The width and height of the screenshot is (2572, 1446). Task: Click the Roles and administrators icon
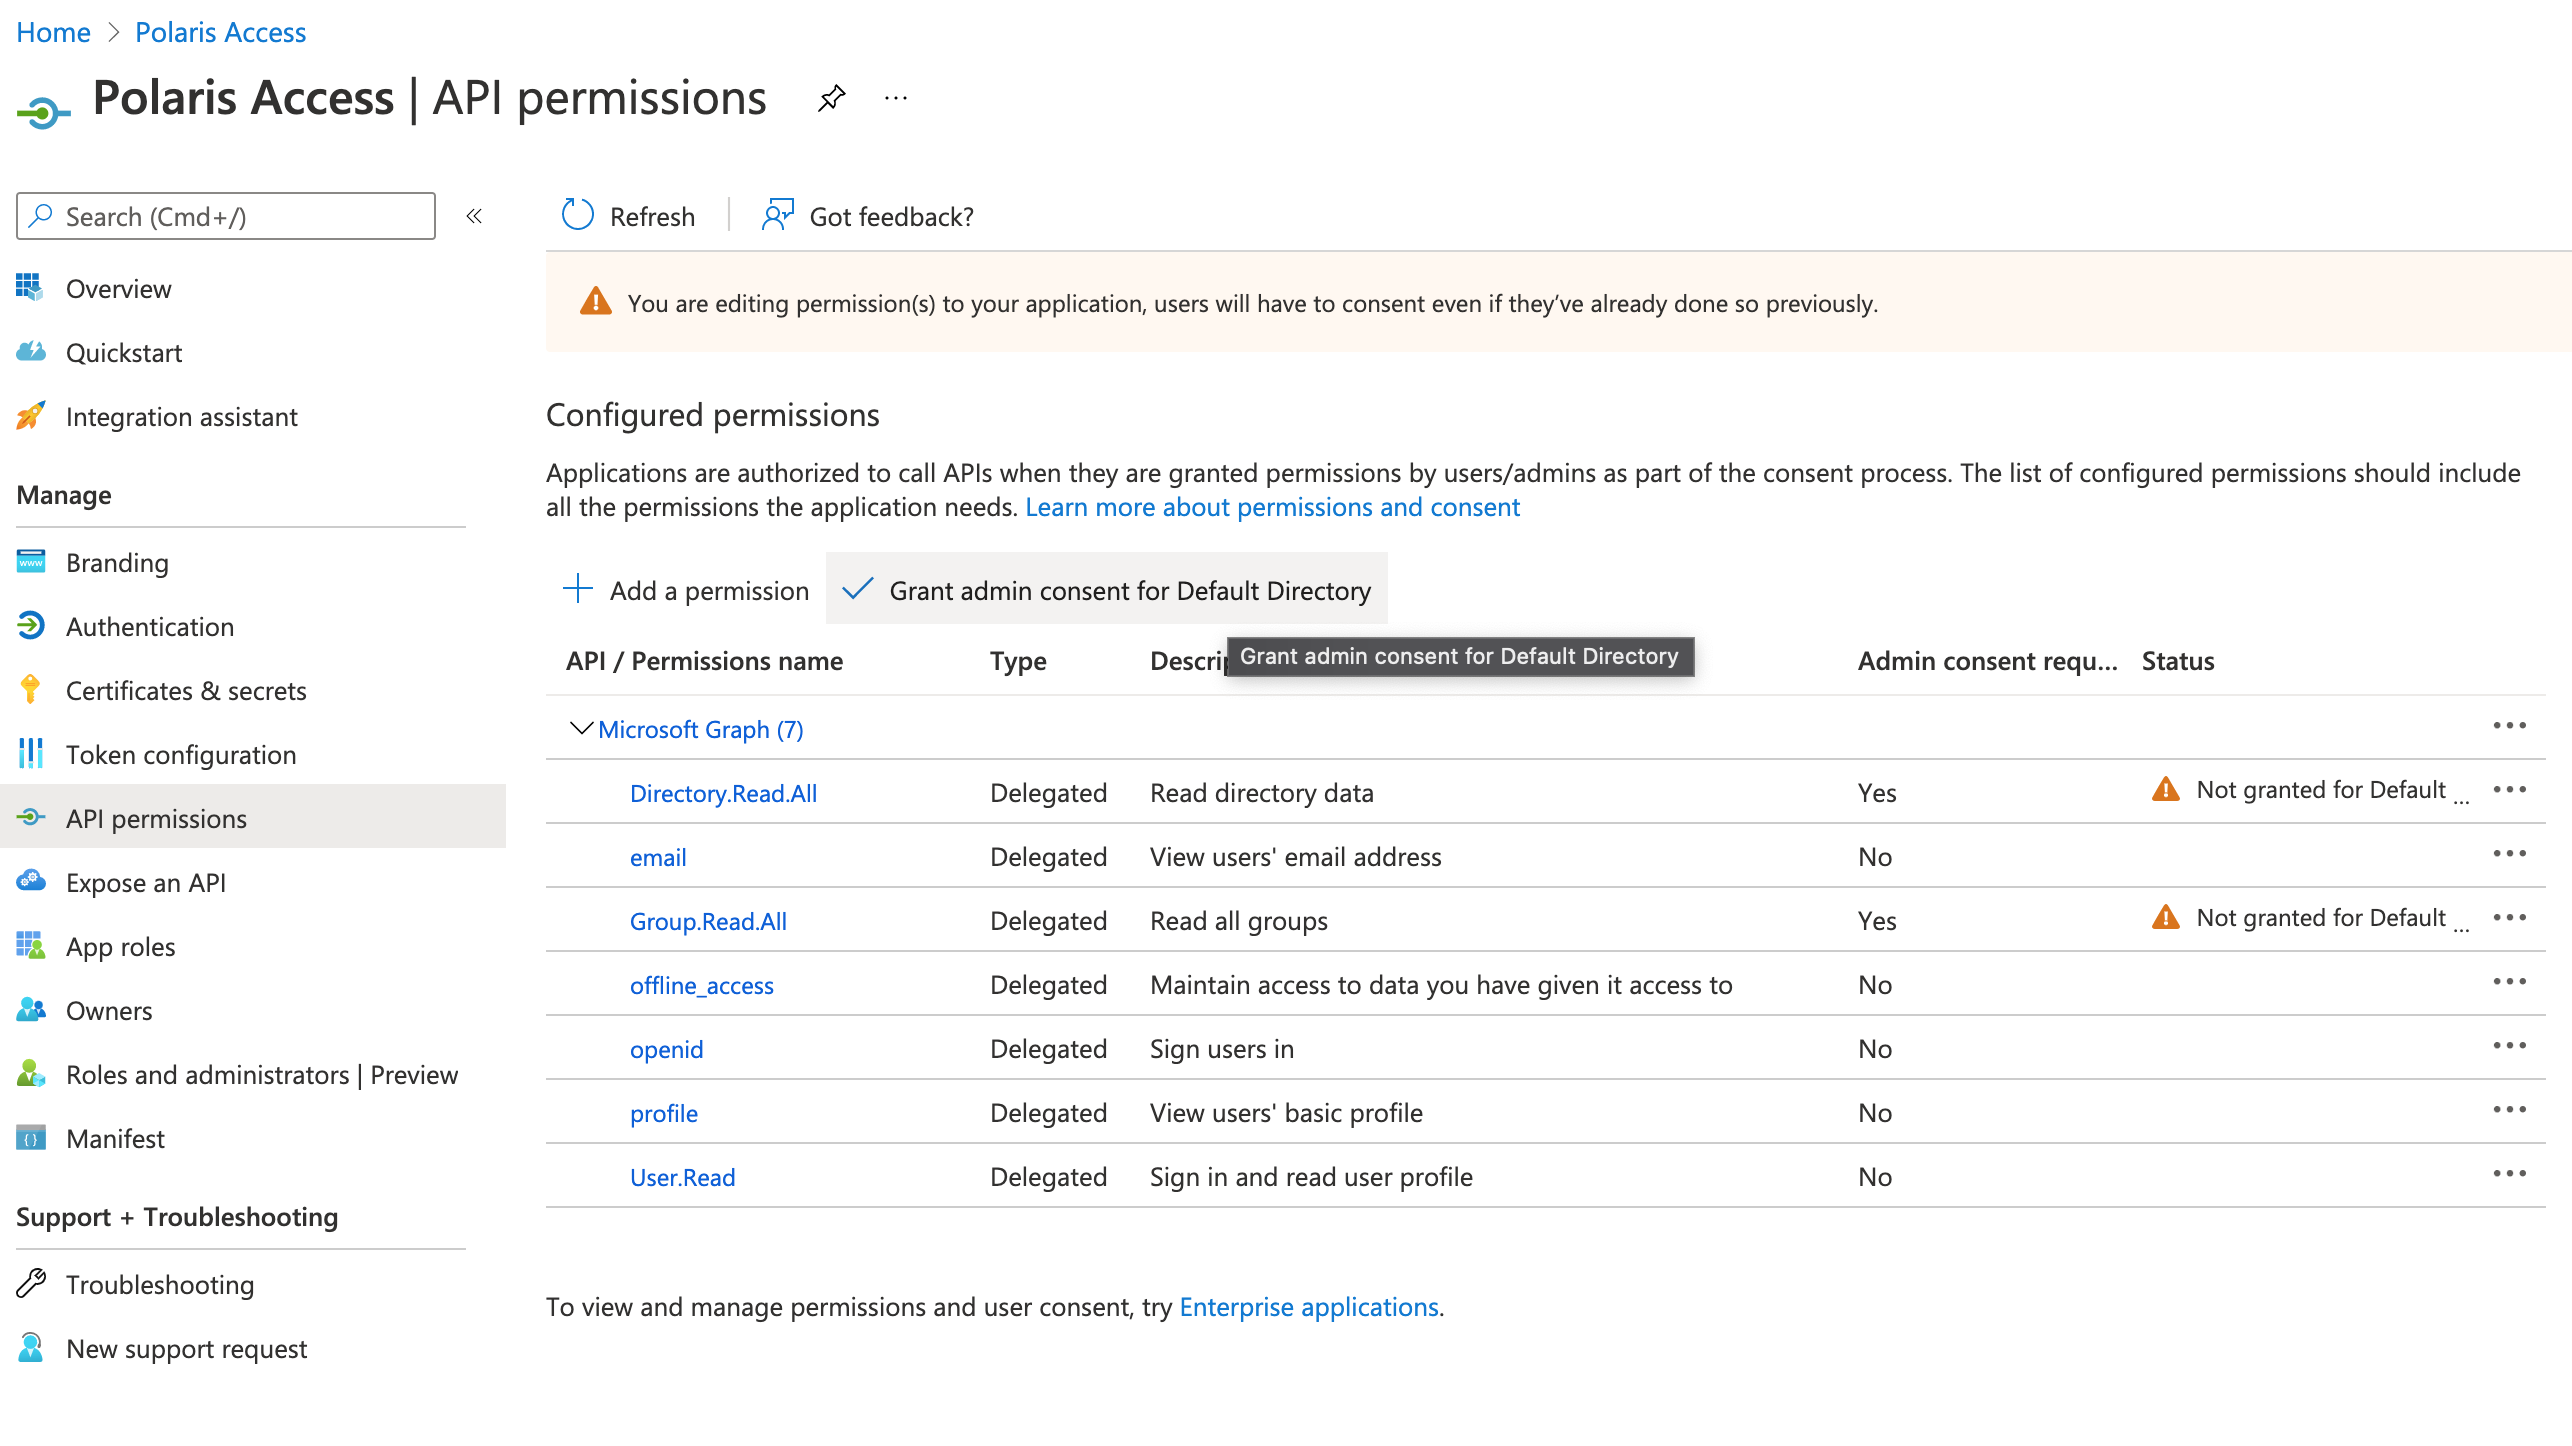(30, 1074)
